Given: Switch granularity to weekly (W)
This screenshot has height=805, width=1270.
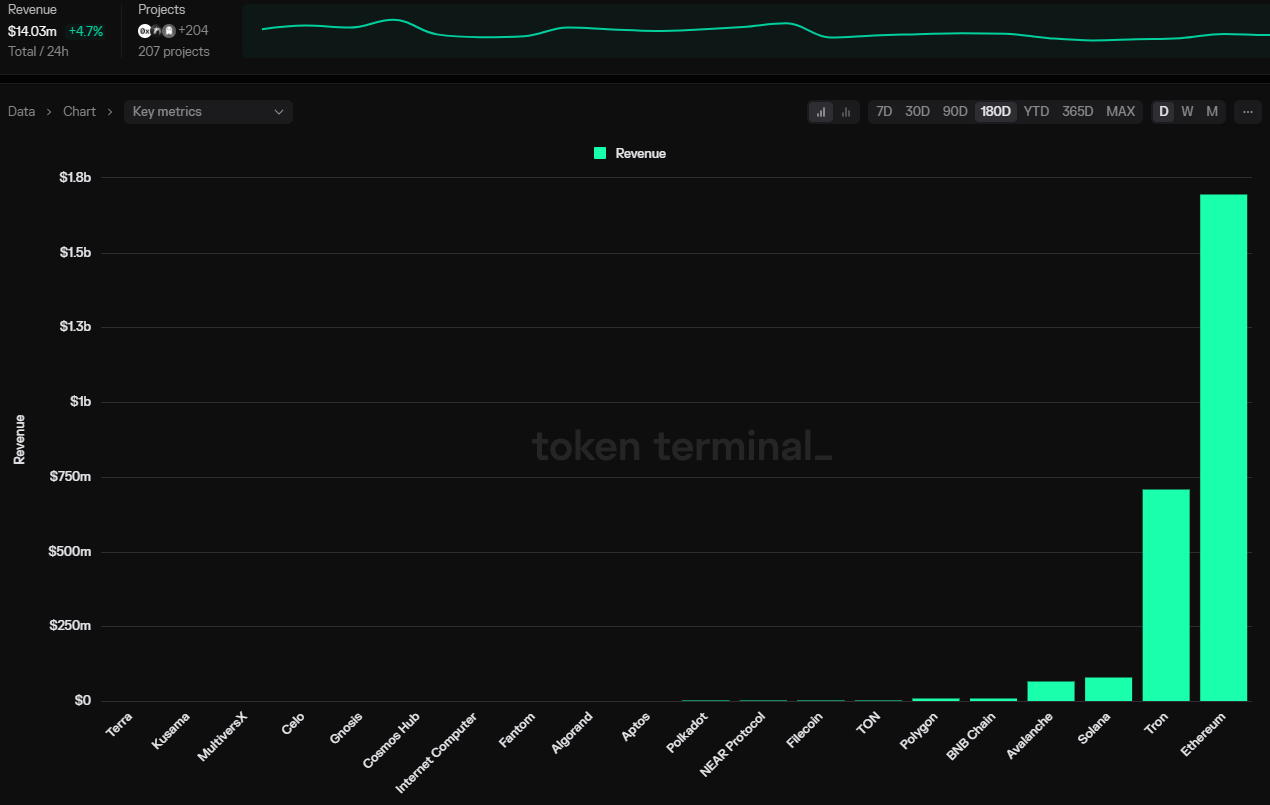Looking at the screenshot, I should (x=1187, y=112).
